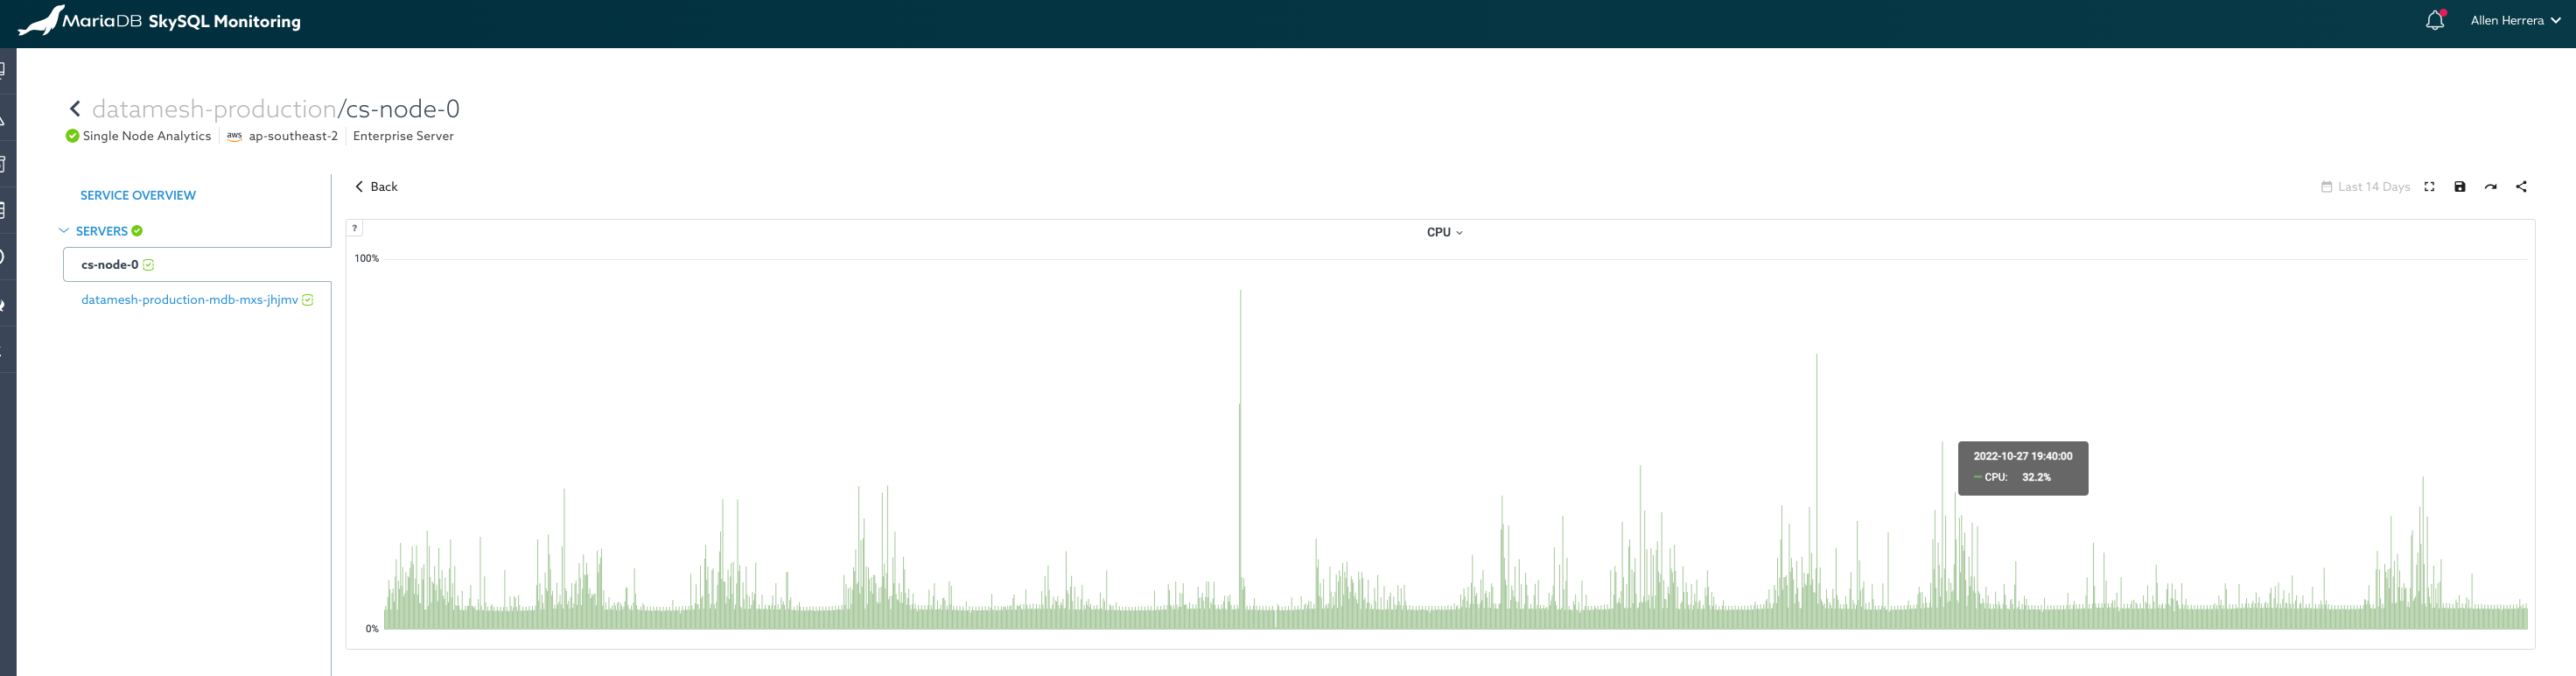Open the notifications bell
2576x676 pixels.
pyautogui.click(x=2434, y=21)
